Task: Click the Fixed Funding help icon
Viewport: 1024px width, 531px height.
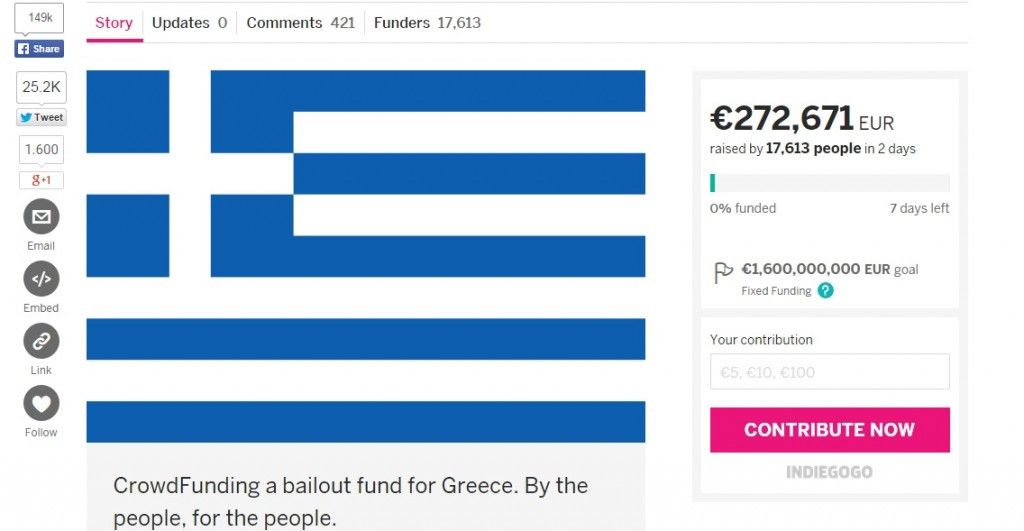Action: click(825, 291)
